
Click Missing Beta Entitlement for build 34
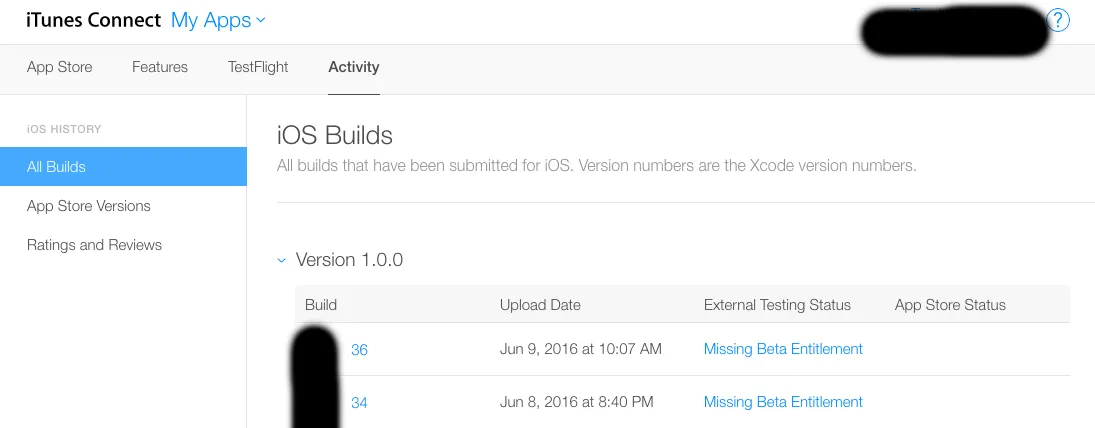[783, 402]
